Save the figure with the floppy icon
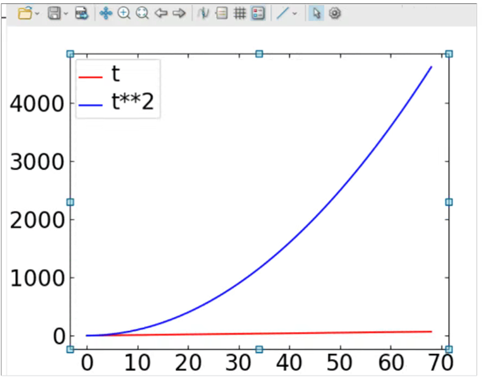The height and width of the screenshot is (385, 482). (x=54, y=13)
